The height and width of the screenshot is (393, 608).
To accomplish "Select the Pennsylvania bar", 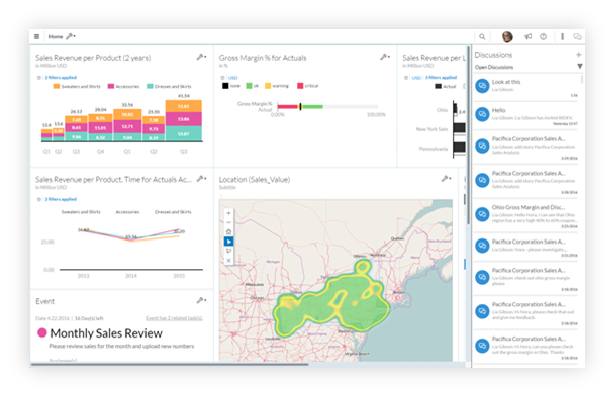I will [x=459, y=147].
